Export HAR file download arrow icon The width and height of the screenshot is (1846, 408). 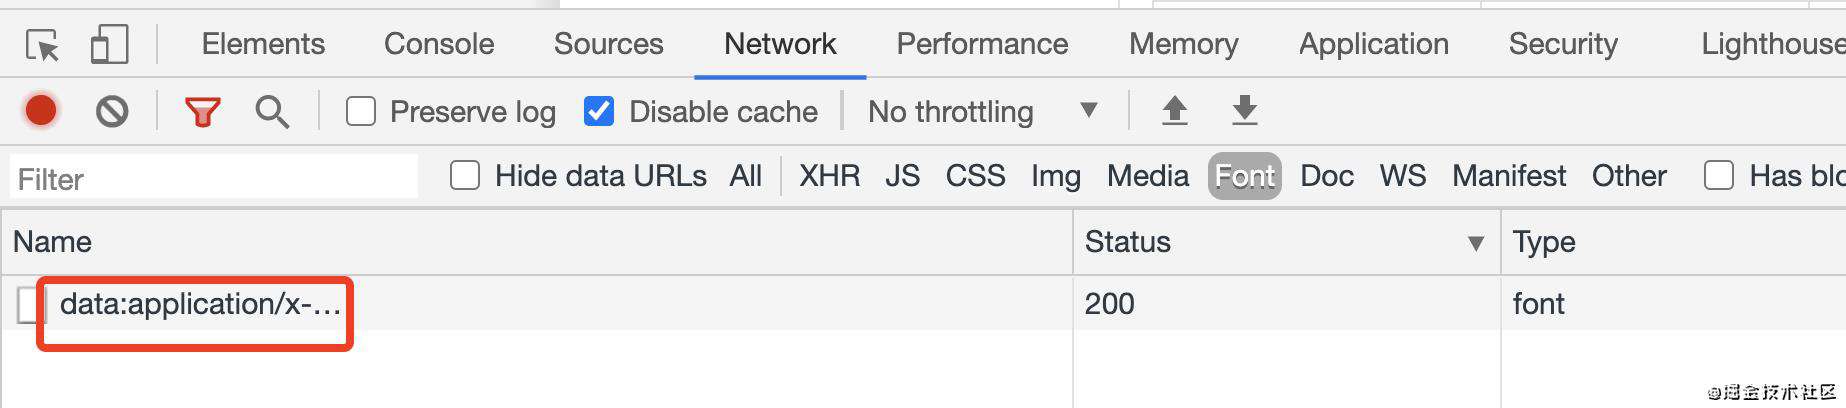pyautogui.click(x=1245, y=110)
